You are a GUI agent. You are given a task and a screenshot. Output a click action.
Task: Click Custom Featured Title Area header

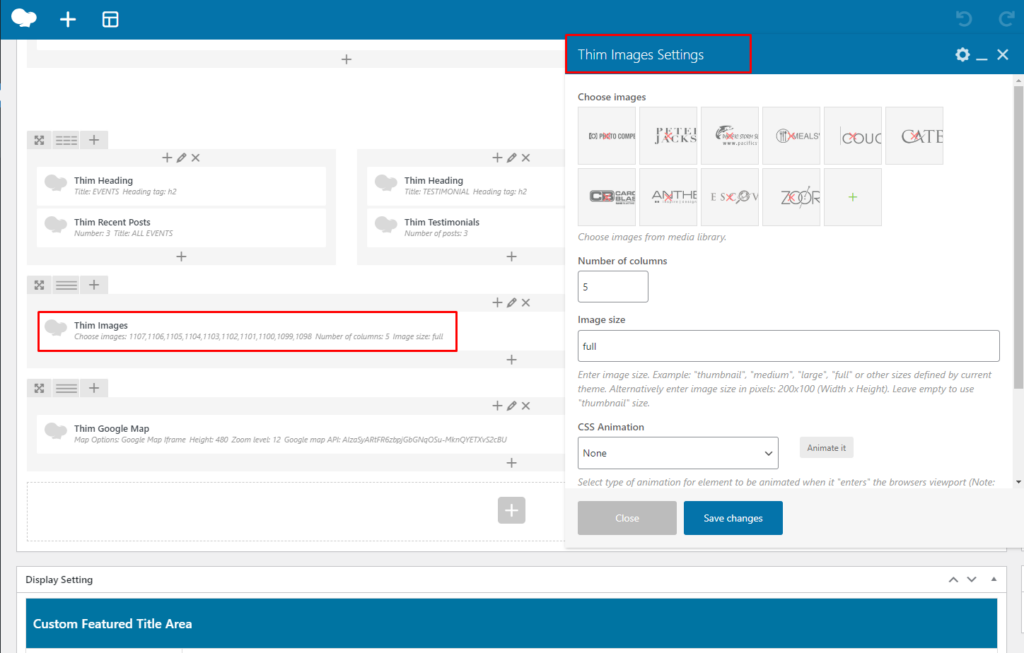tap(511, 624)
